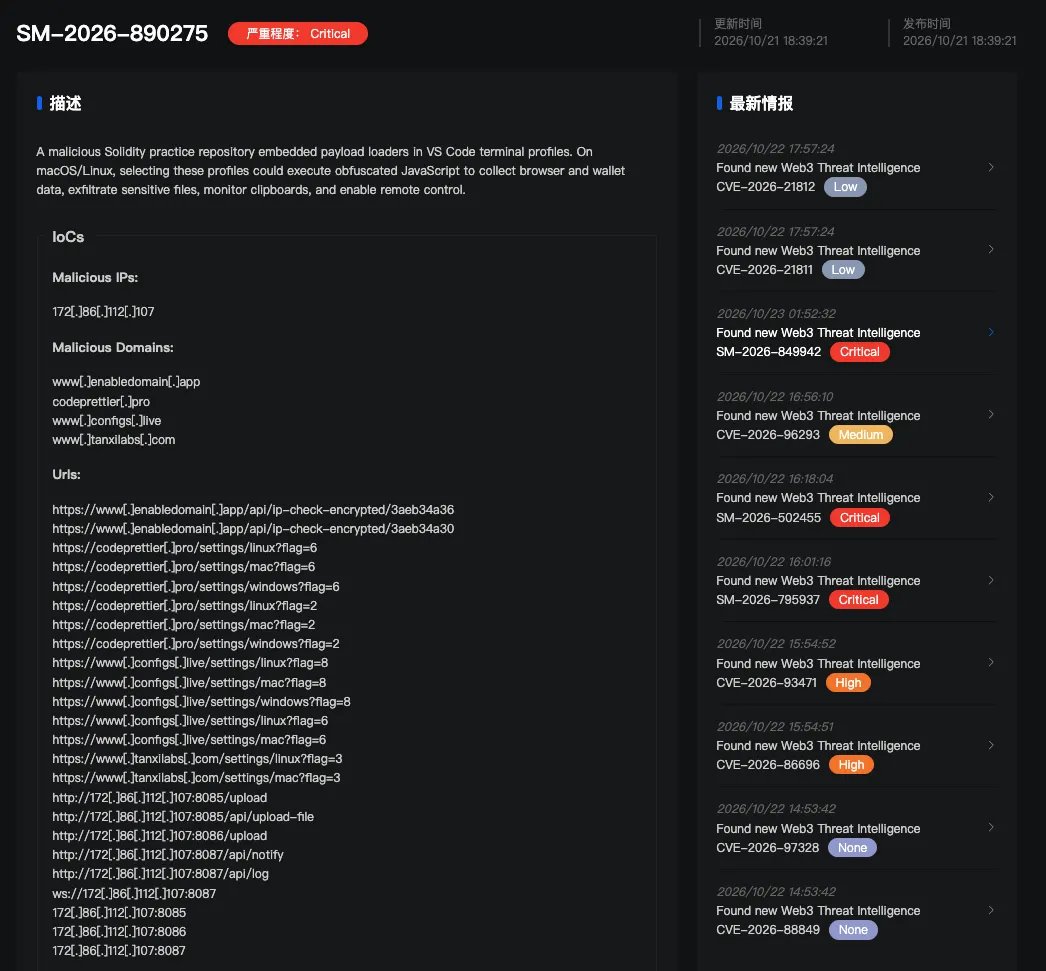Image resolution: width=1046 pixels, height=971 pixels.
Task: Click codeprettier URL settings/windows?flag=6
Action: [196, 587]
